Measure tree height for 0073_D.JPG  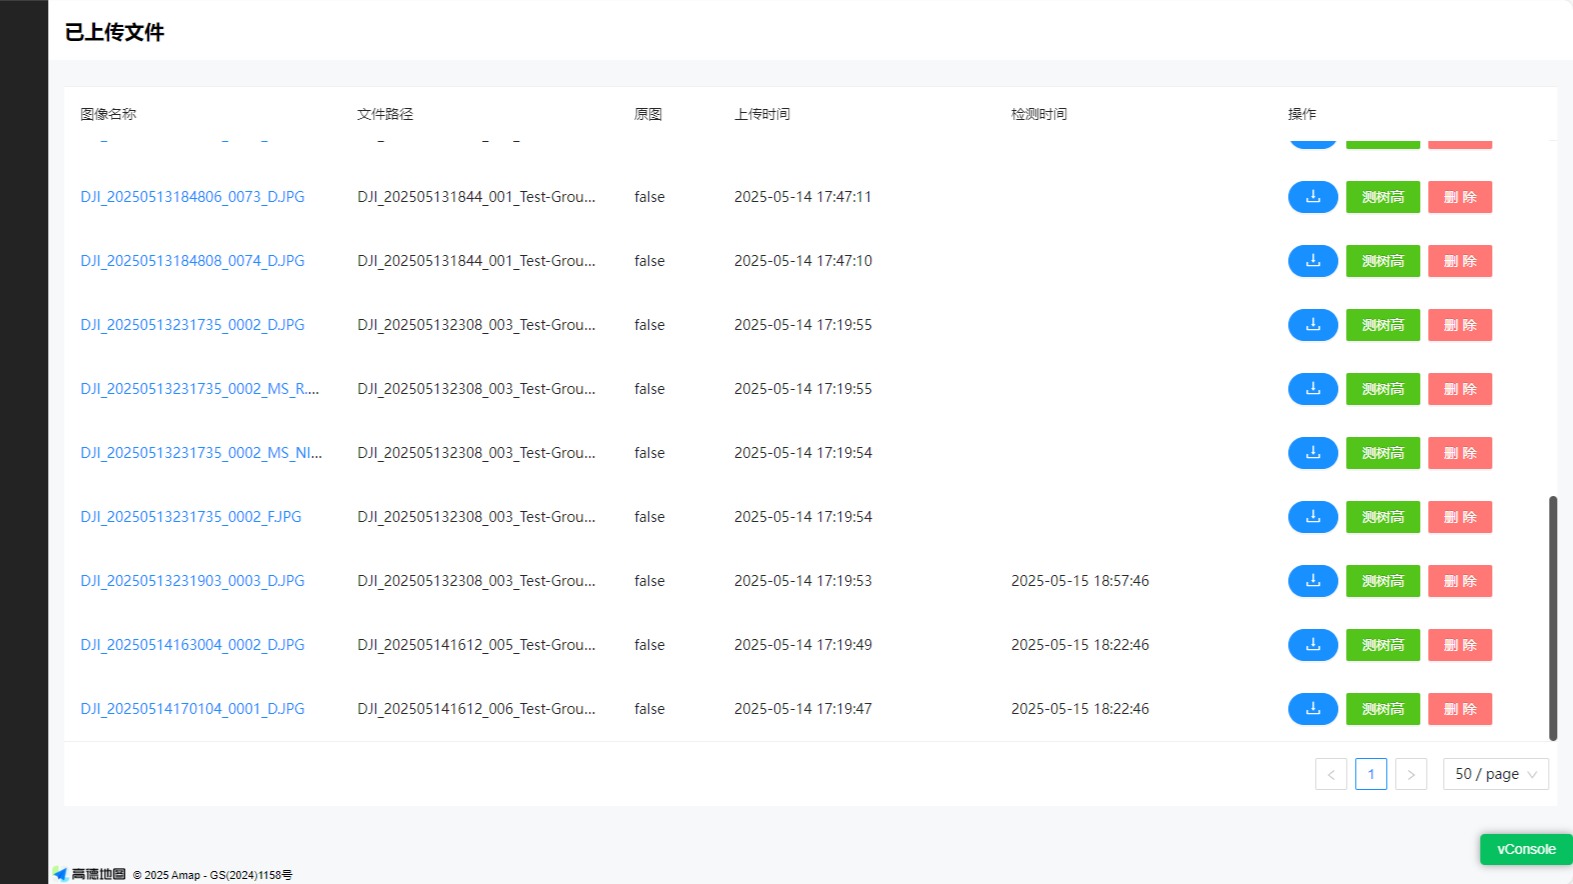pyautogui.click(x=1383, y=197)
